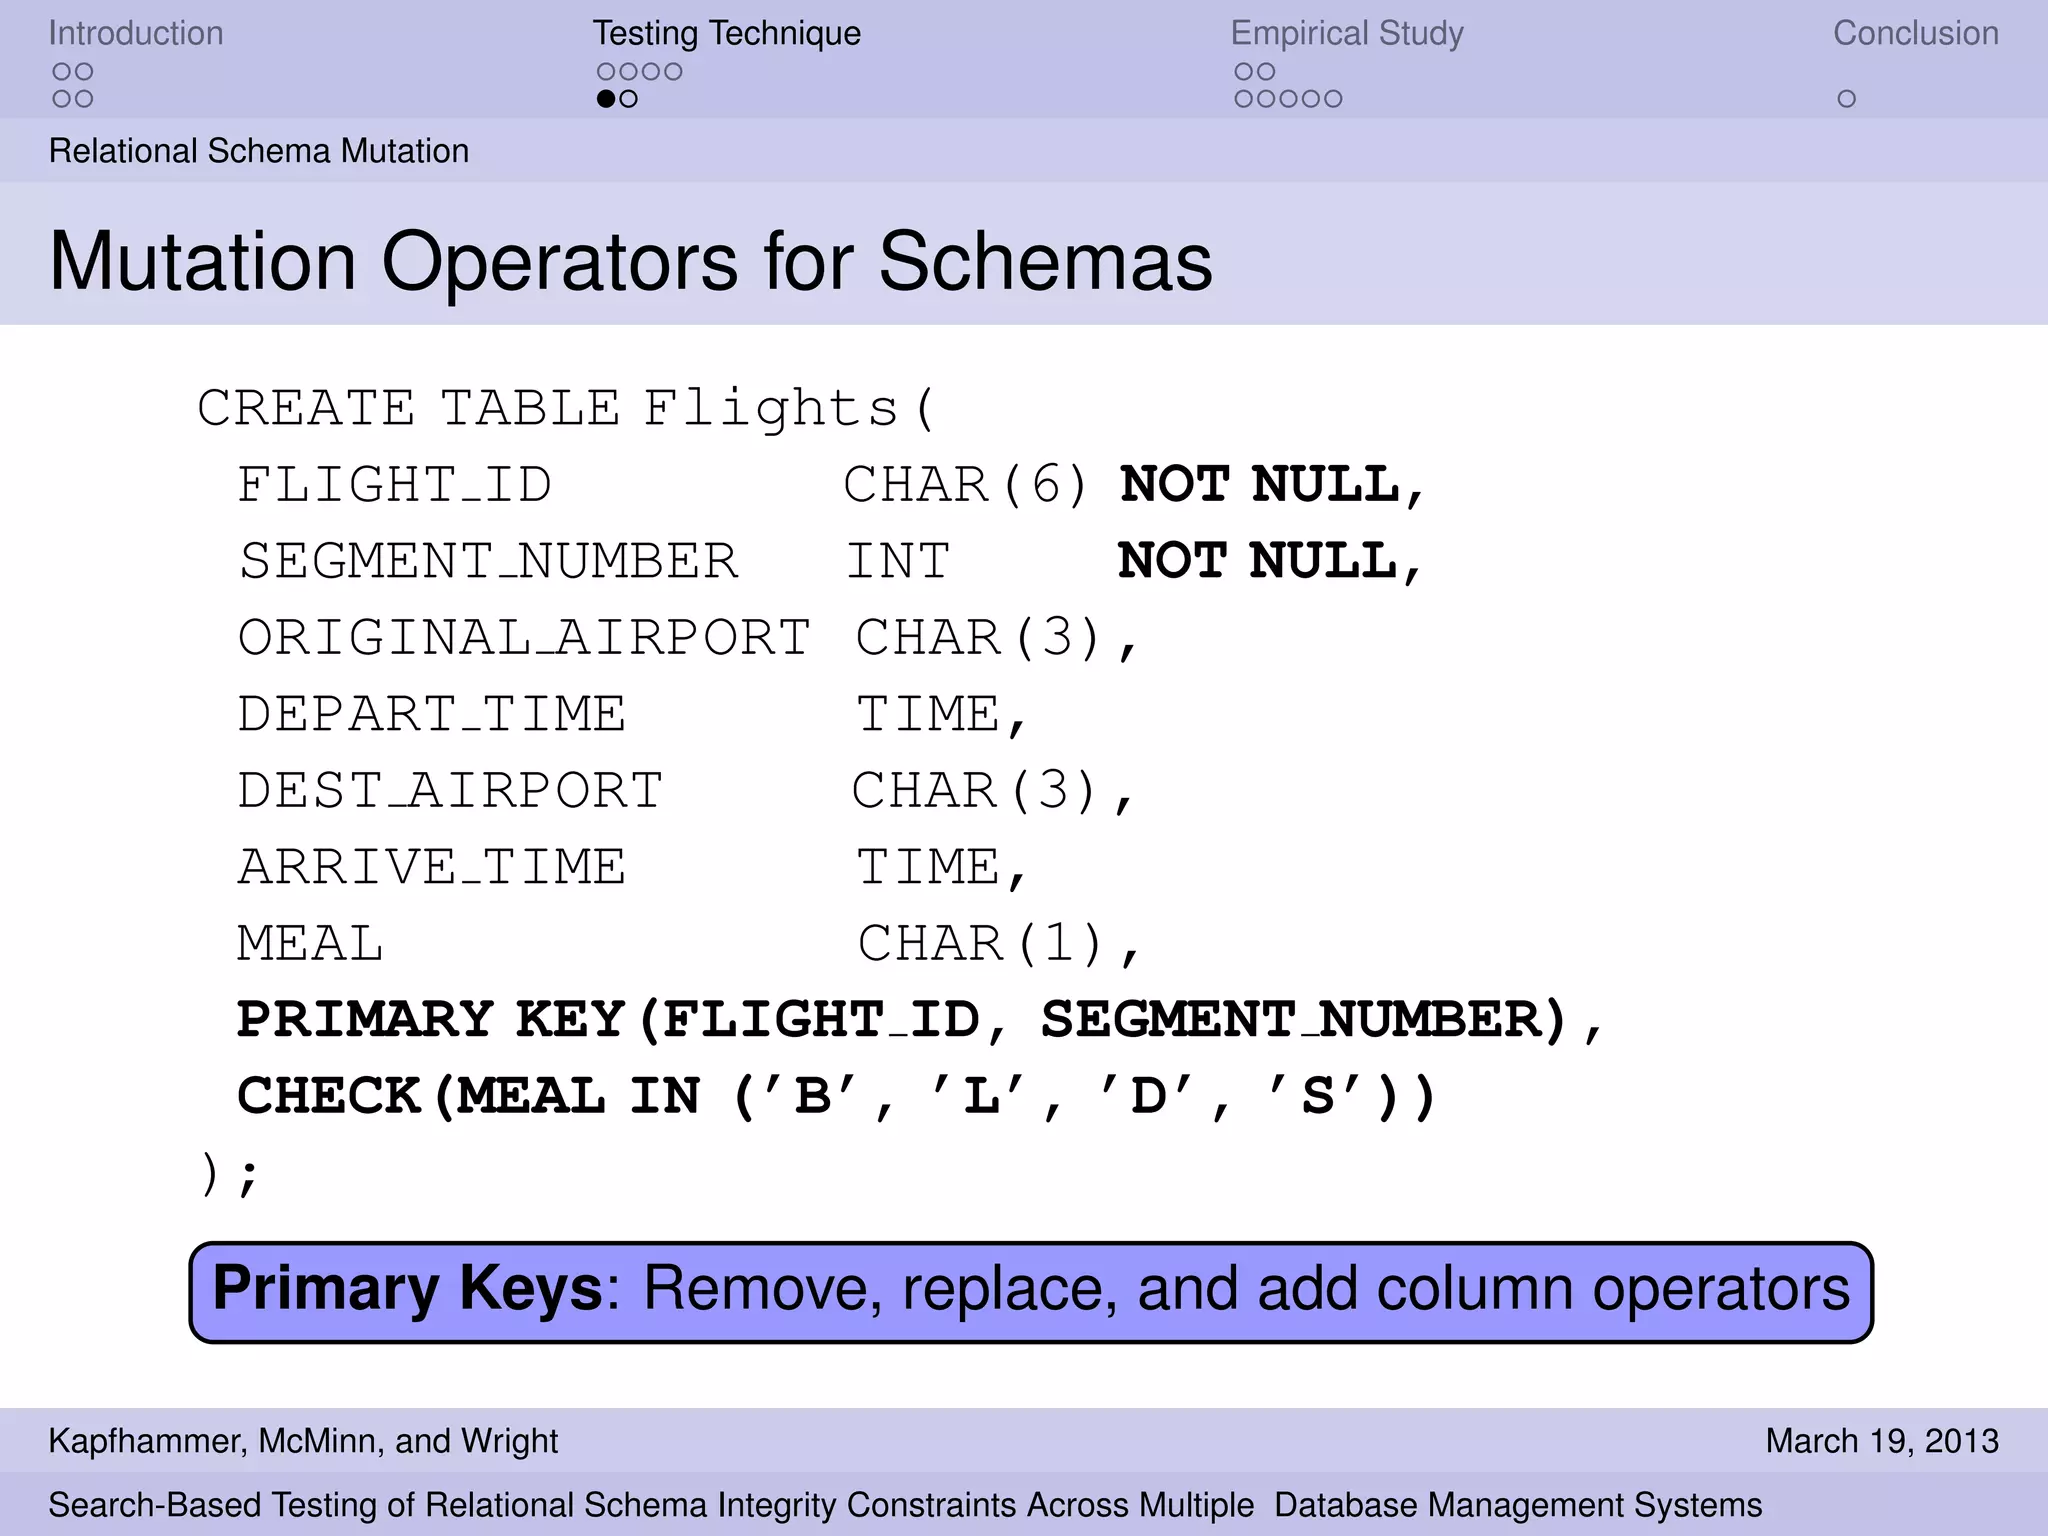
Task: Click the MEAL column name
Action: tap(311, 944)
